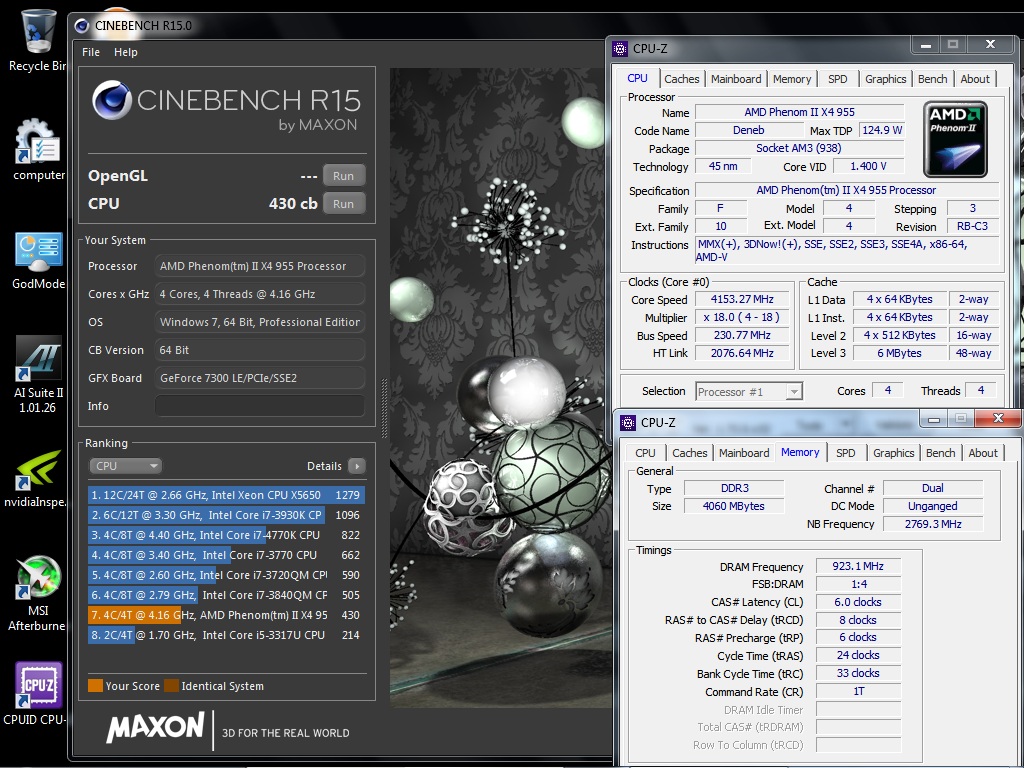The height and width of the screenshot is (768, 1024).
Task: Select ranking row Intel Core i7-3930K
Action: coord(227,515)
